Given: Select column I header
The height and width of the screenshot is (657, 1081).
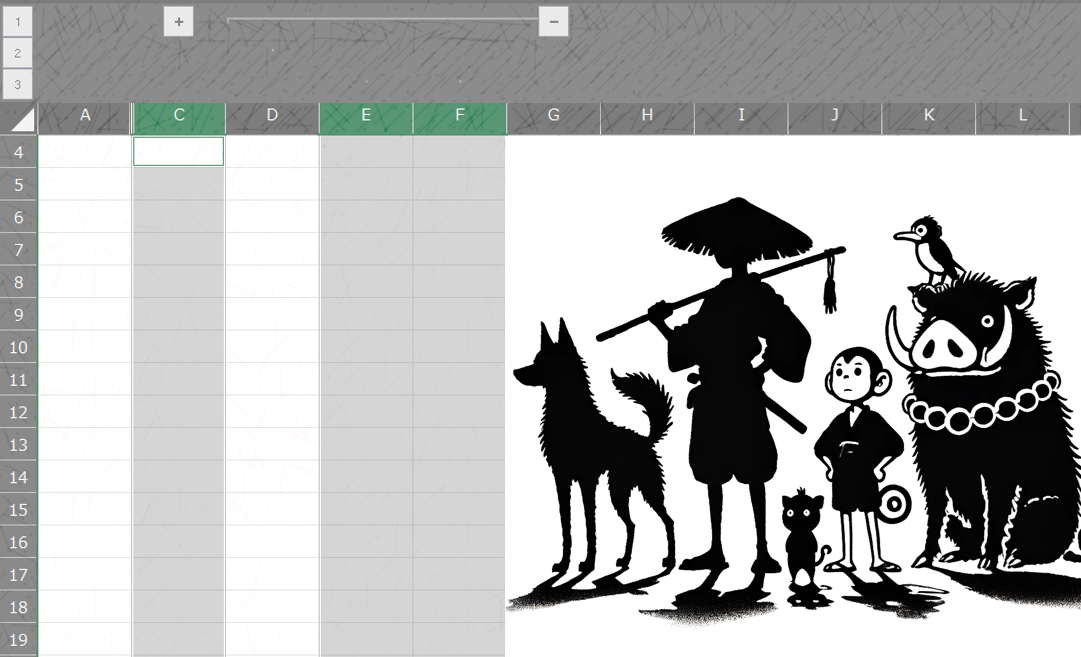Looking at the screenshot, I should tap(741, 115).
